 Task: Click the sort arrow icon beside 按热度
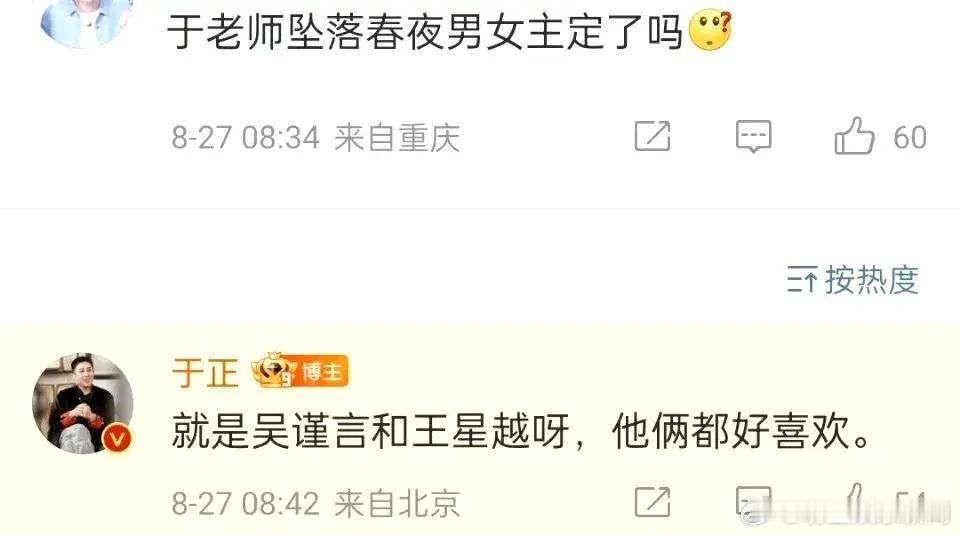801,281
